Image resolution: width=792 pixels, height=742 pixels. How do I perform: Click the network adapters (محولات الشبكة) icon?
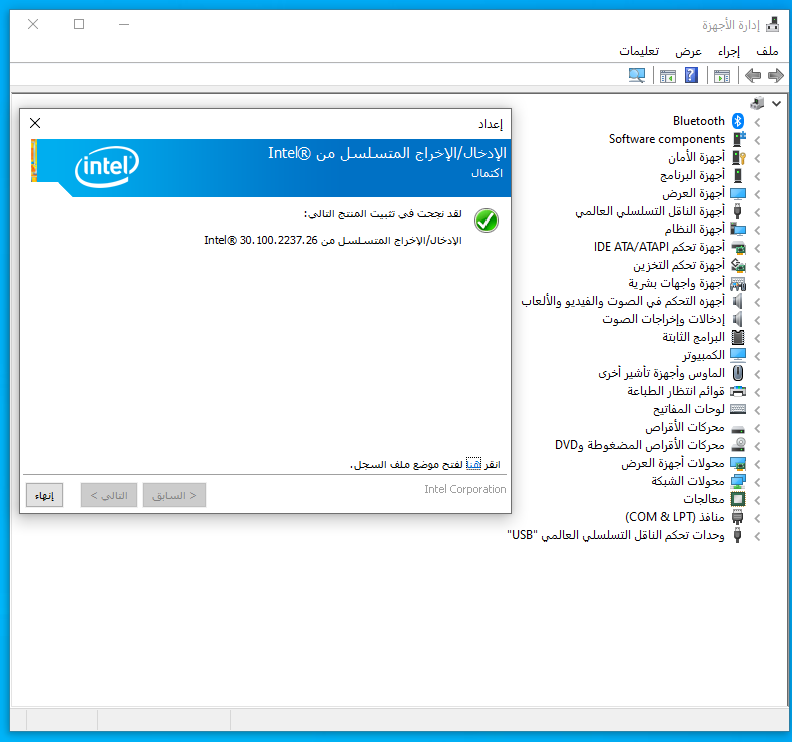[x=738, y=481]
